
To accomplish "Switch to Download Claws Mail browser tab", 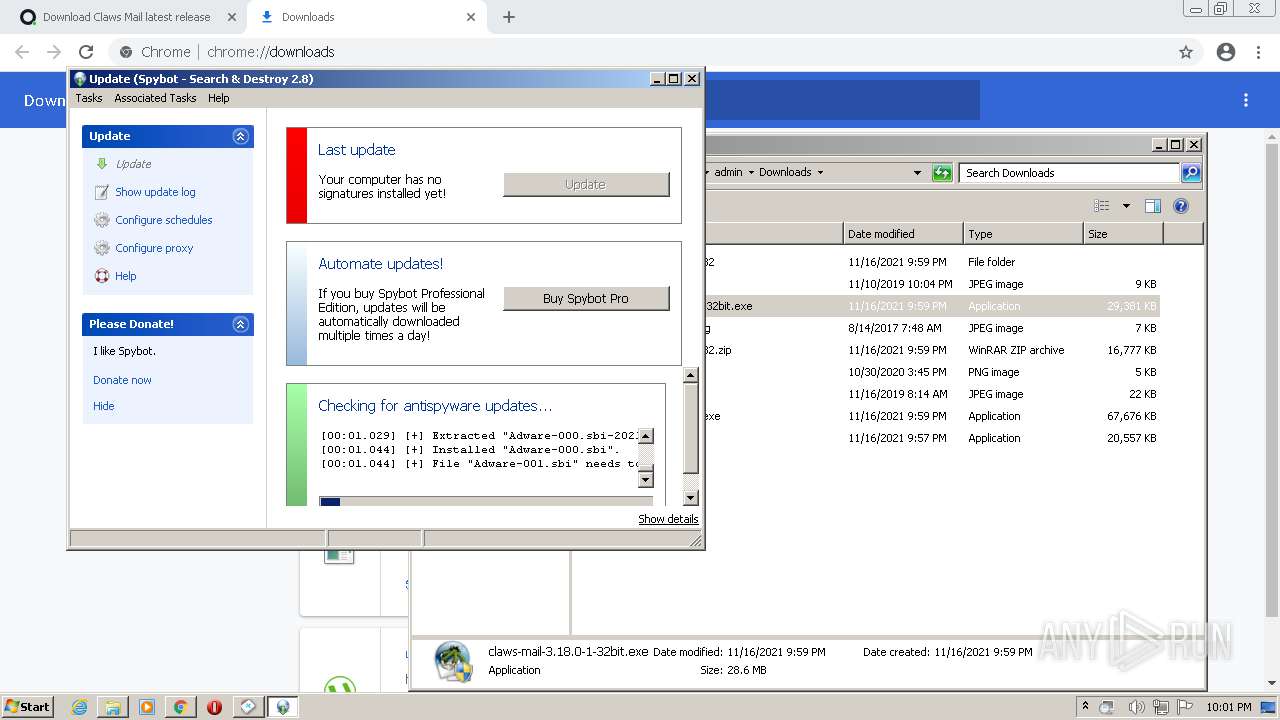I will click(128, 17).
